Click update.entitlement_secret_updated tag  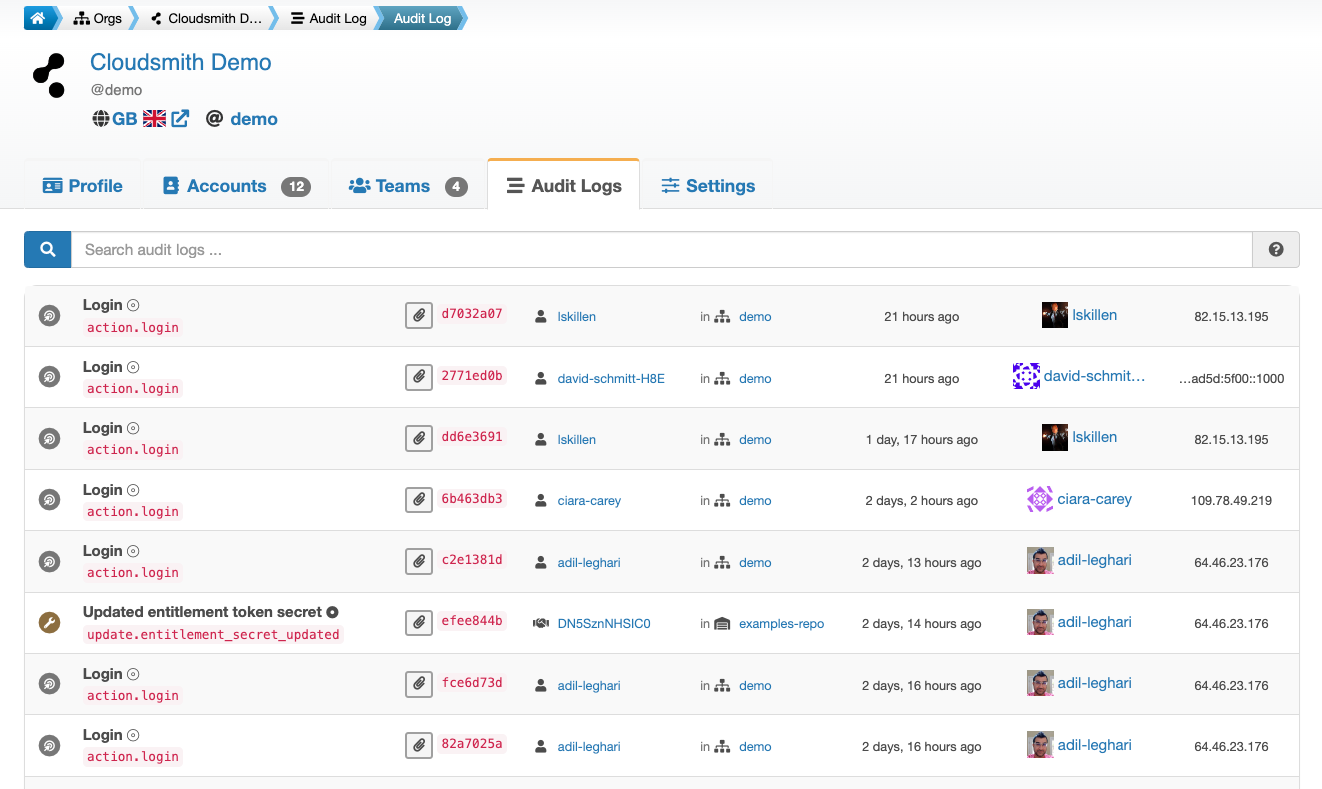pyautogui.click(x=213, y=635)
